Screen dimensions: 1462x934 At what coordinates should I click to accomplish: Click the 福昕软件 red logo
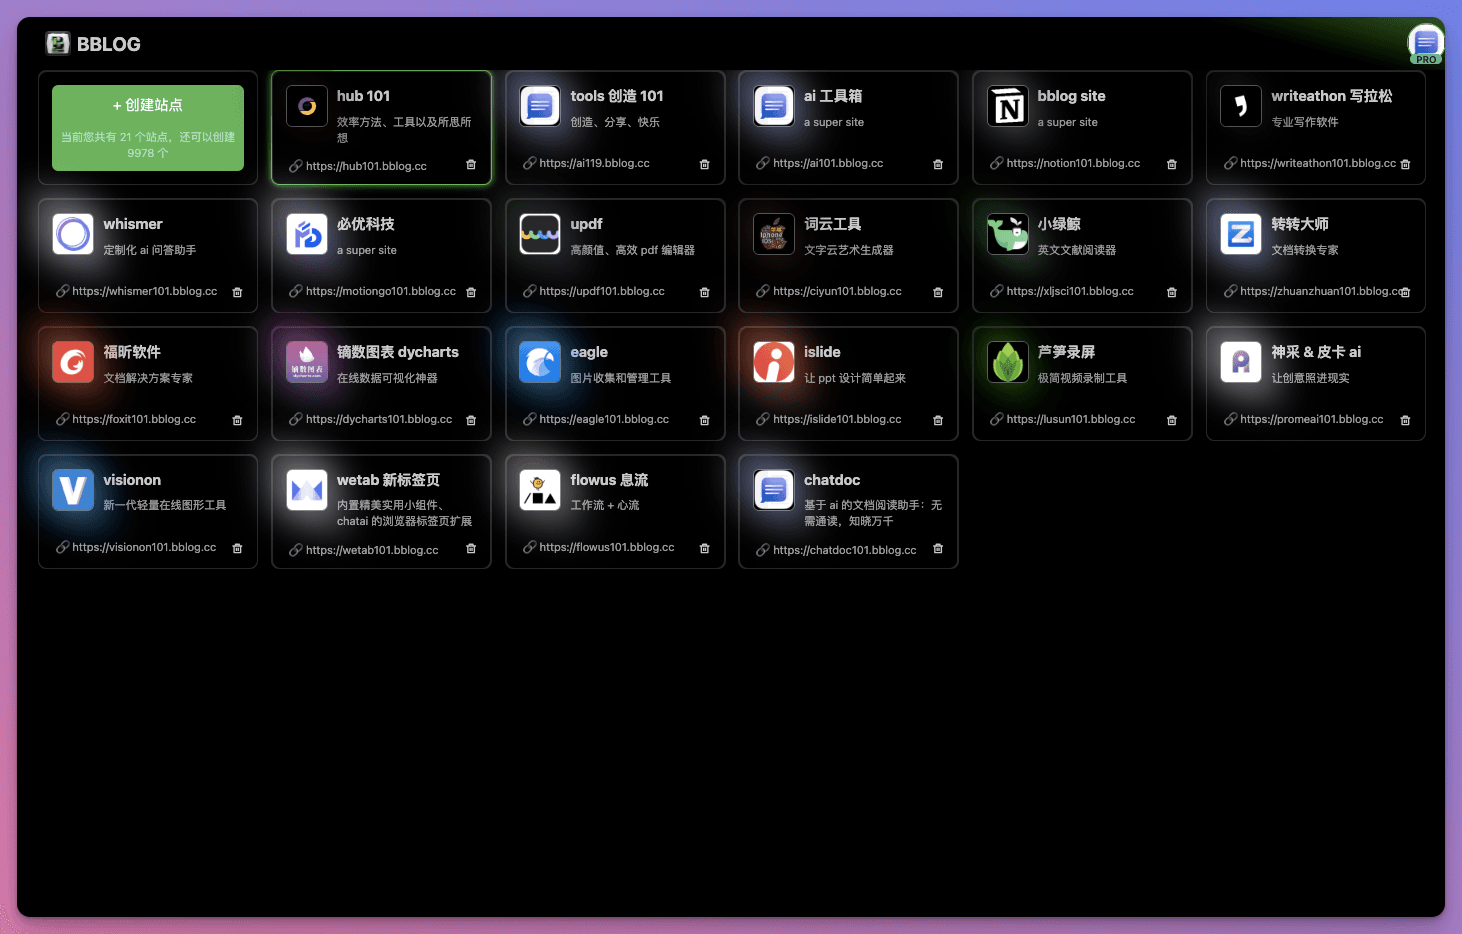click(73, 362)
